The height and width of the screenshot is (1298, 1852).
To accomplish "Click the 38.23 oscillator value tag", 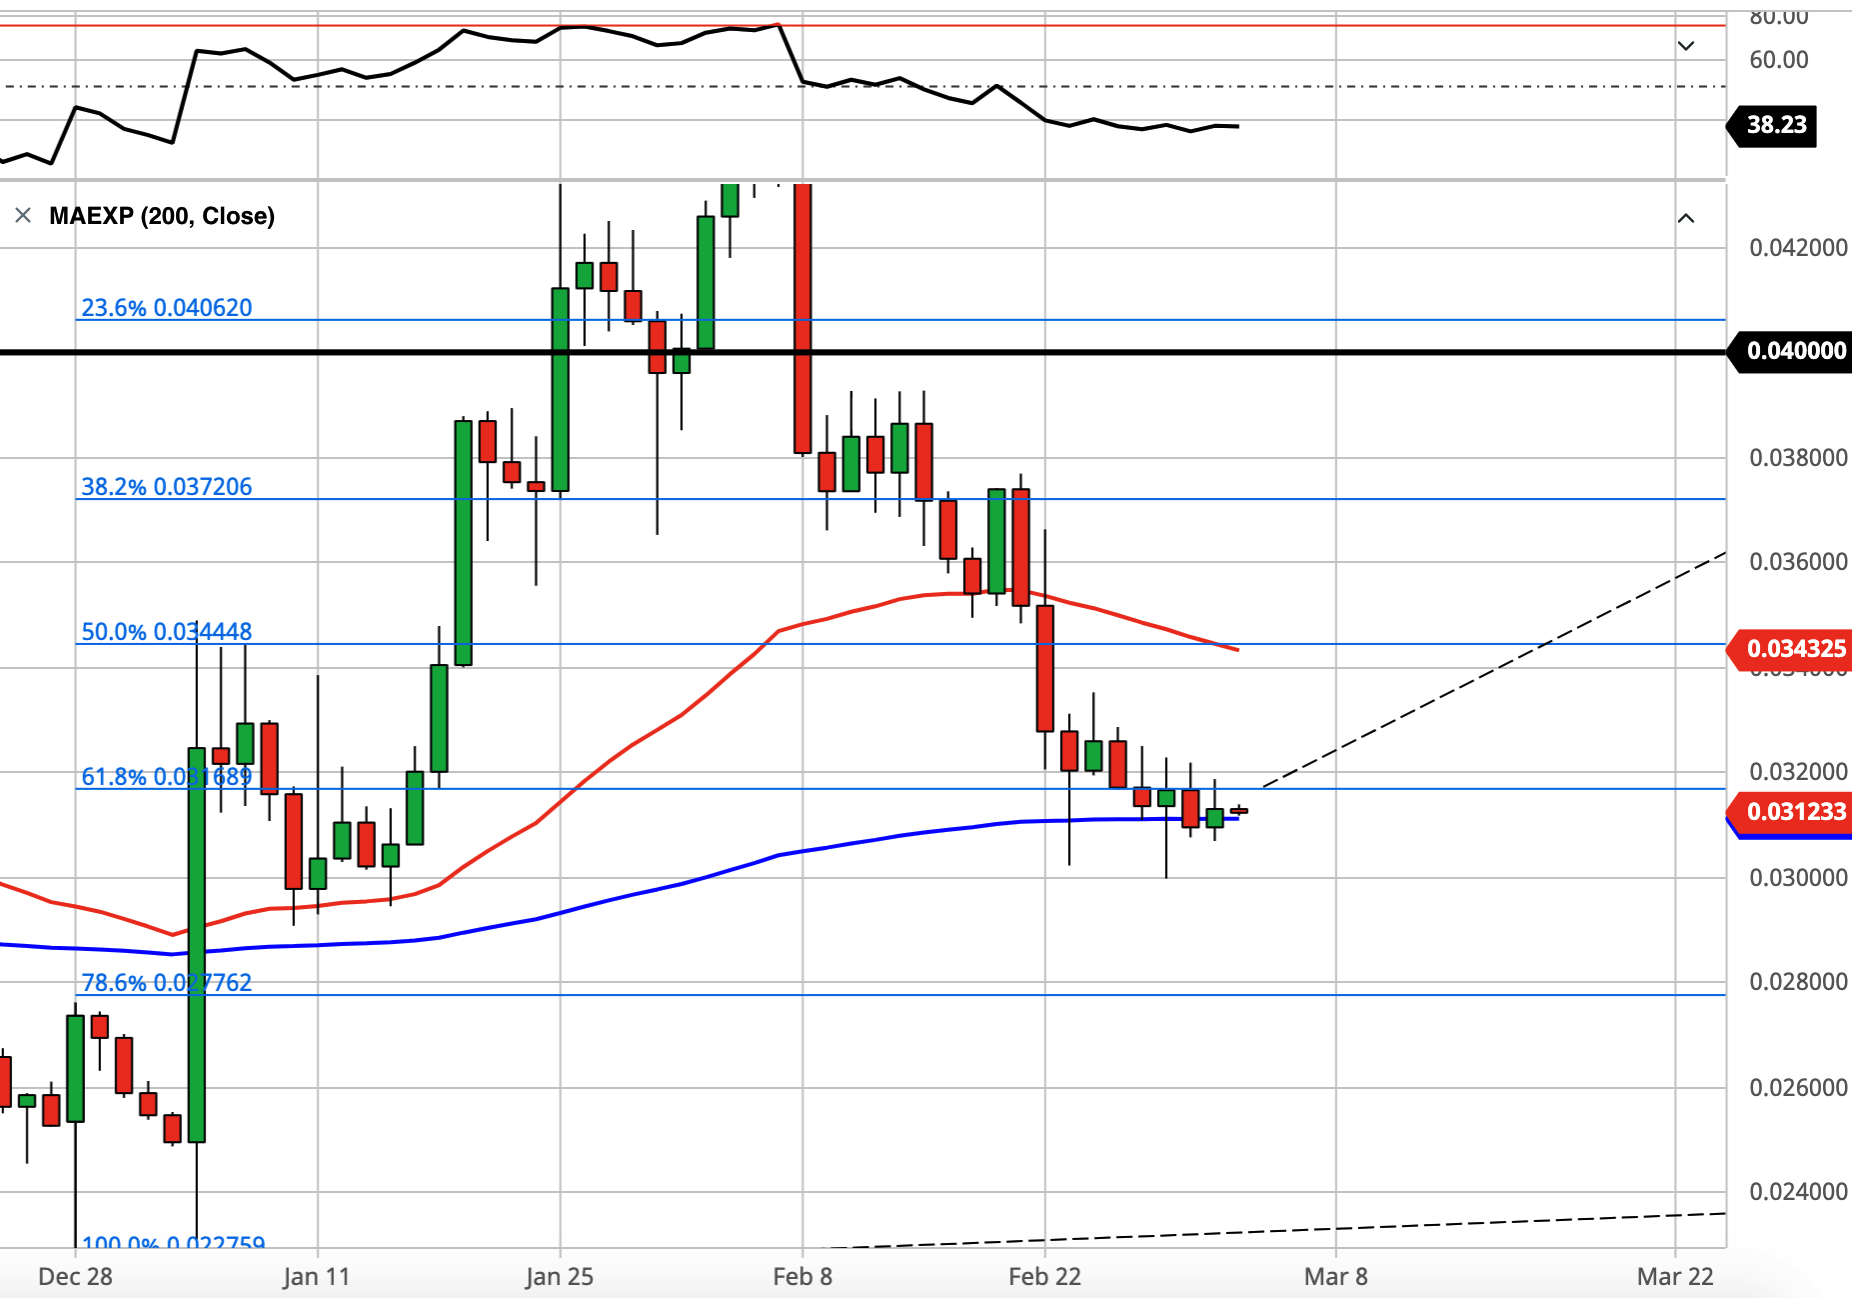I will point(1772,125).
